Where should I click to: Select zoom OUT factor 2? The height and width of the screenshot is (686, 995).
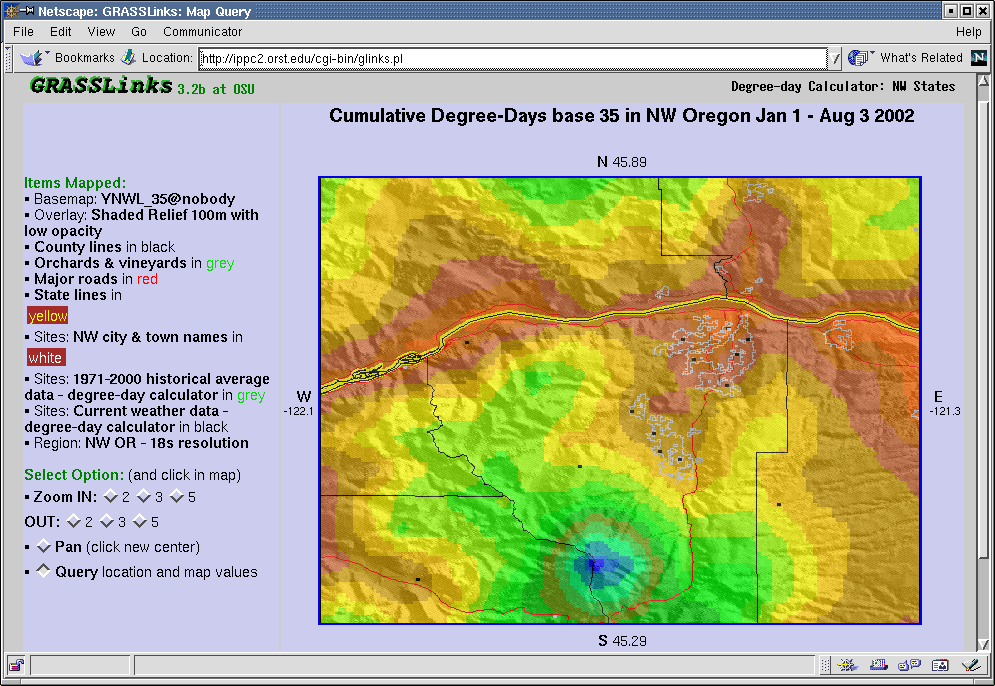point(74,521)
